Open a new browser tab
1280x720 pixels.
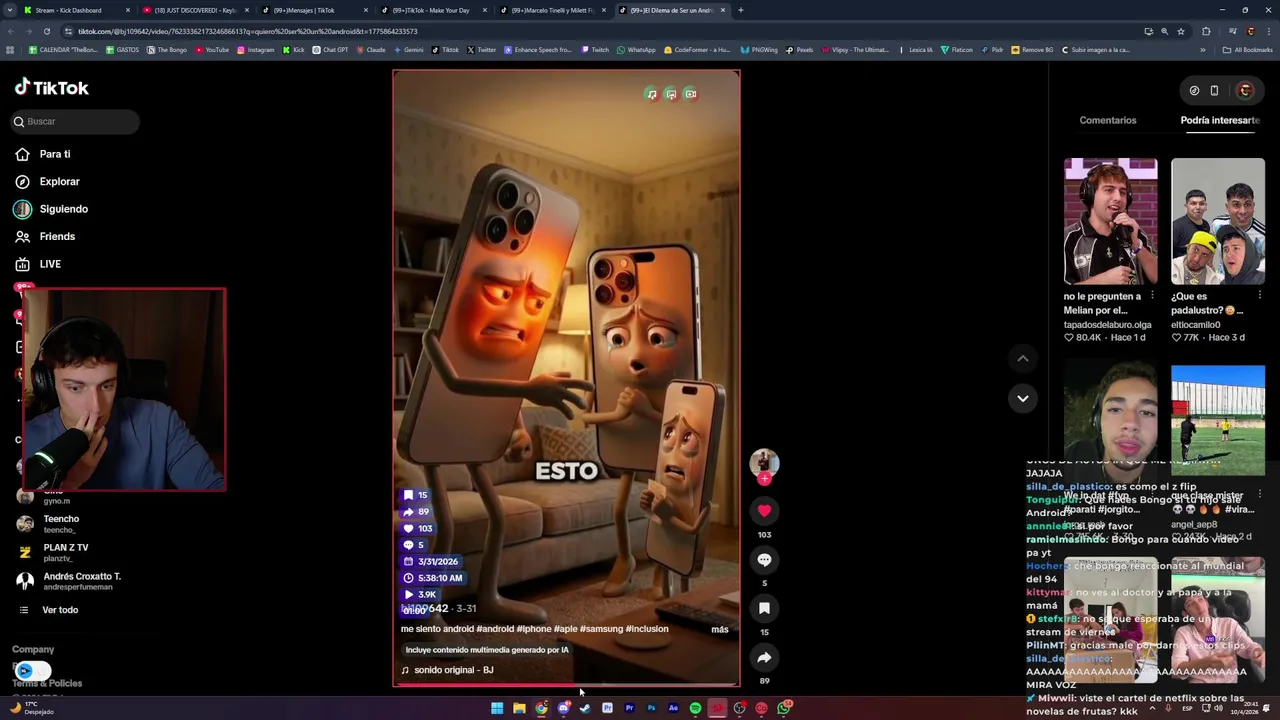[x=740, y=10]
